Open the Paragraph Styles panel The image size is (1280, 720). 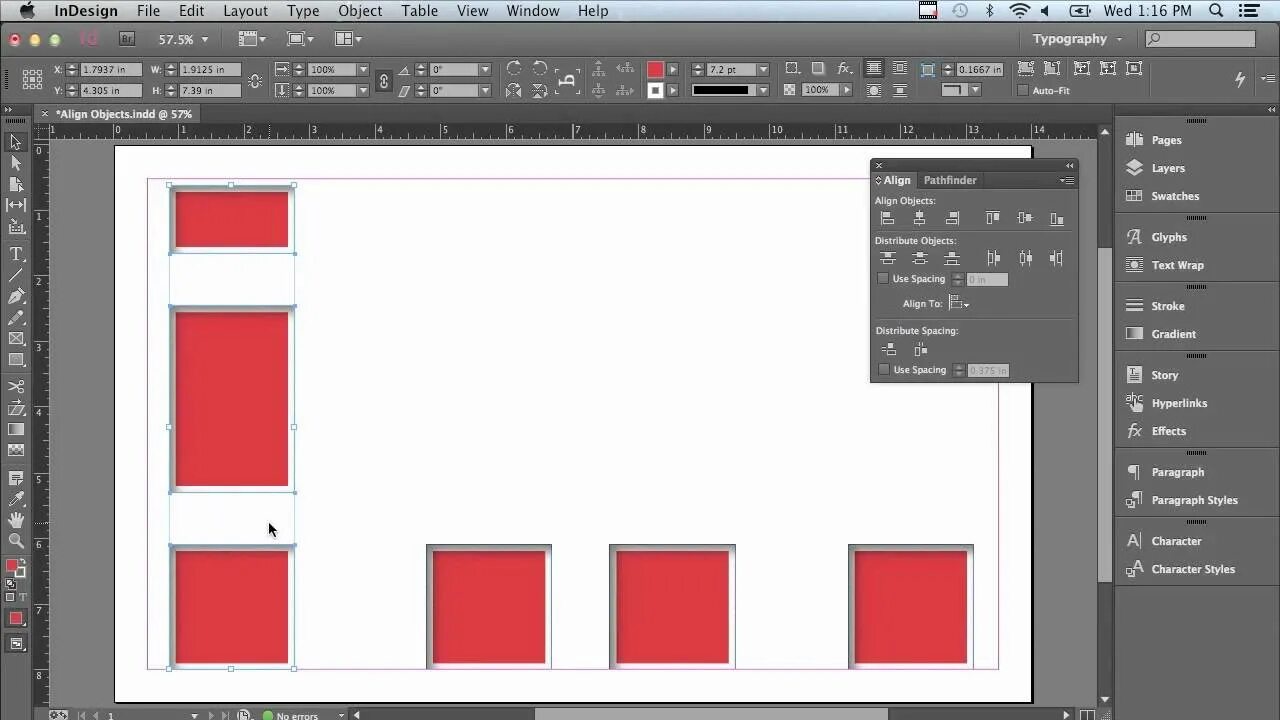point(1194,500)
